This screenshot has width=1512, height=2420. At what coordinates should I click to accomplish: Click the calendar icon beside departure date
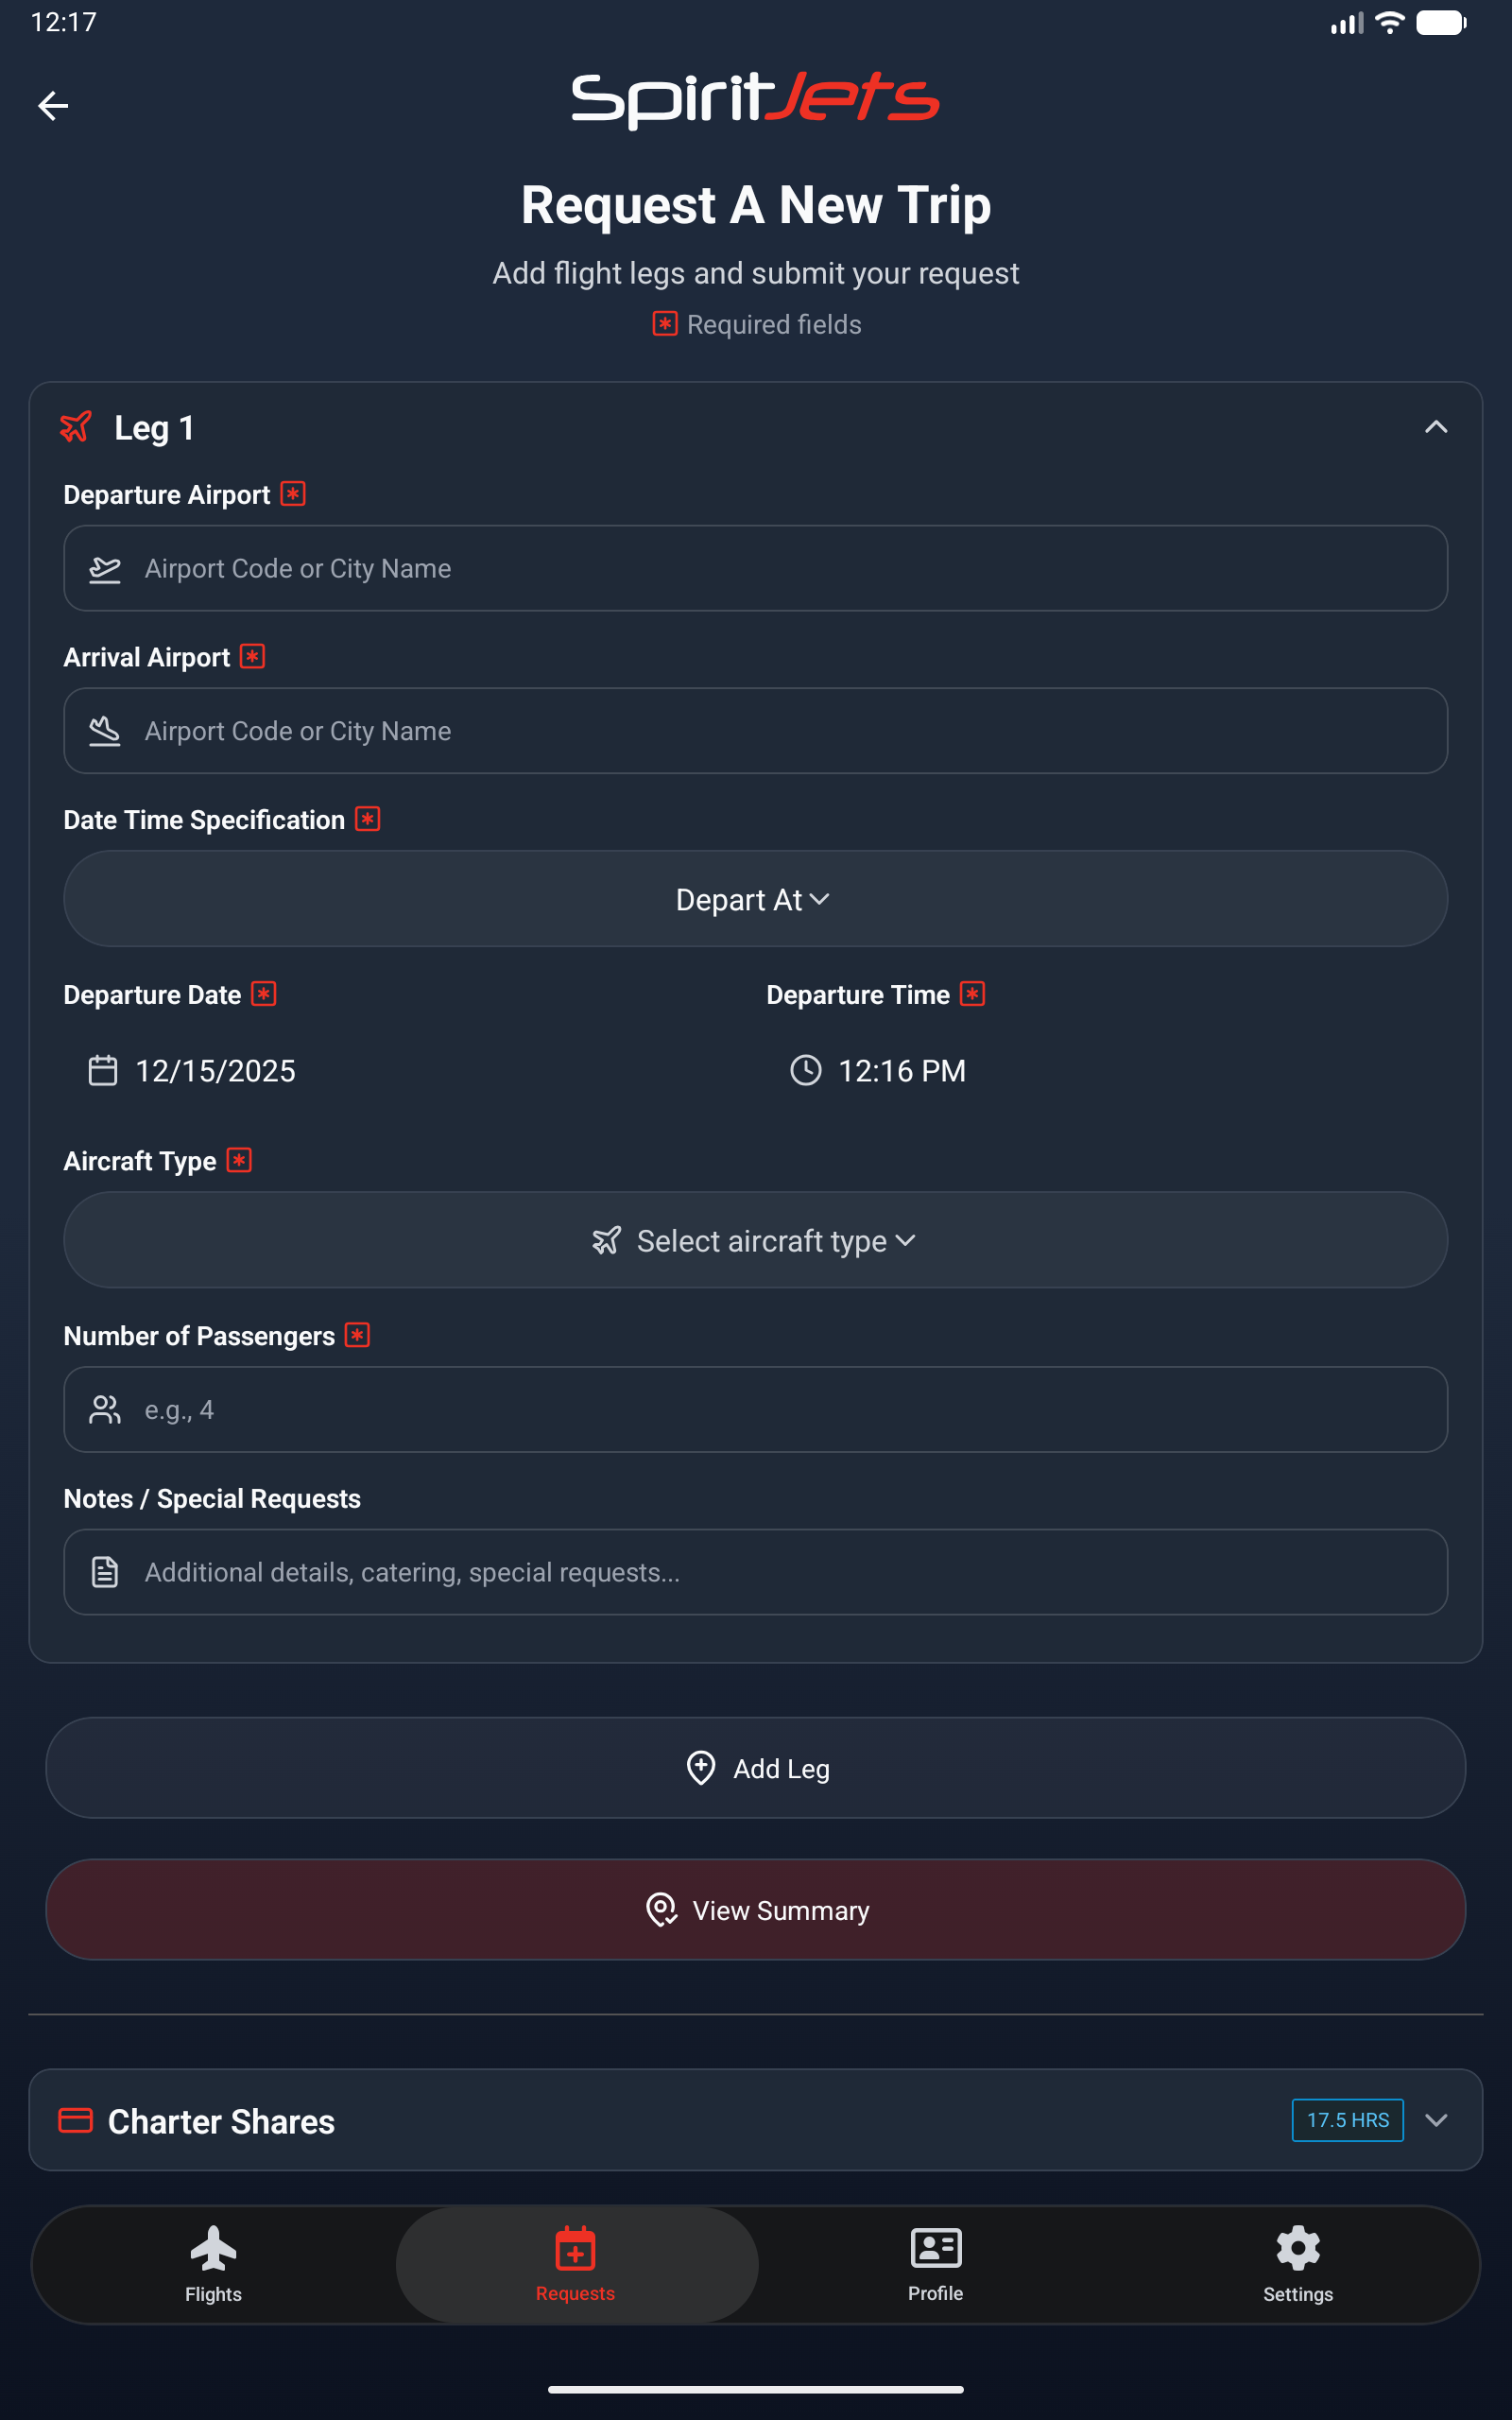103,1070
